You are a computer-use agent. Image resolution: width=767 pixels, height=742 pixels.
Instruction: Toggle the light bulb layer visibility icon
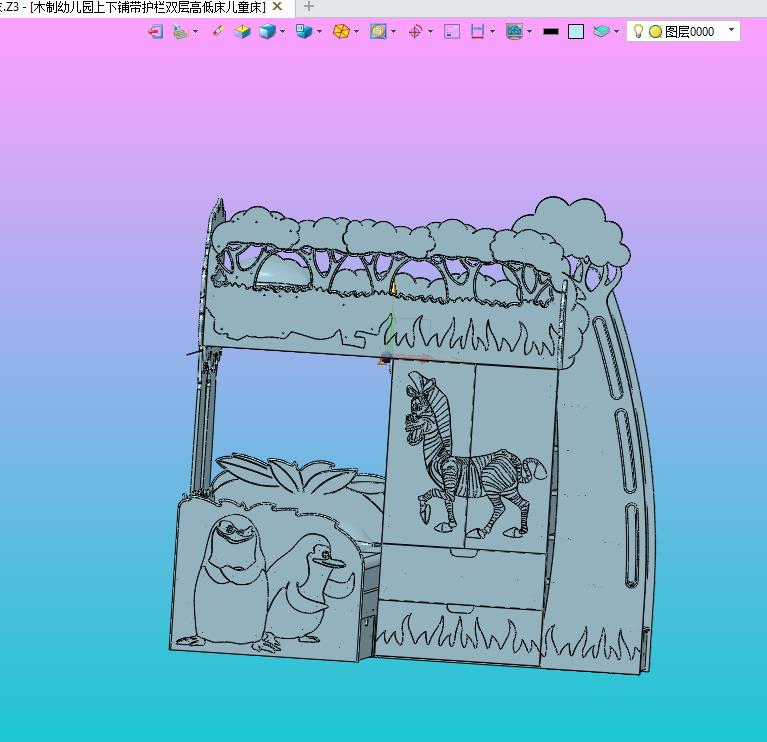coord(638,31)
